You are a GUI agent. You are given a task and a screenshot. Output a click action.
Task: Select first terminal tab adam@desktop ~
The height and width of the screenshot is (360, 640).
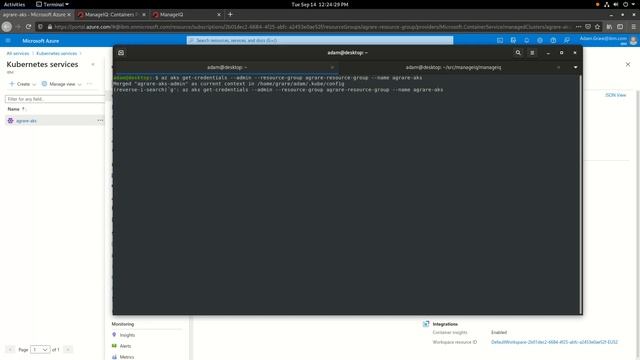tap(227, 67)
